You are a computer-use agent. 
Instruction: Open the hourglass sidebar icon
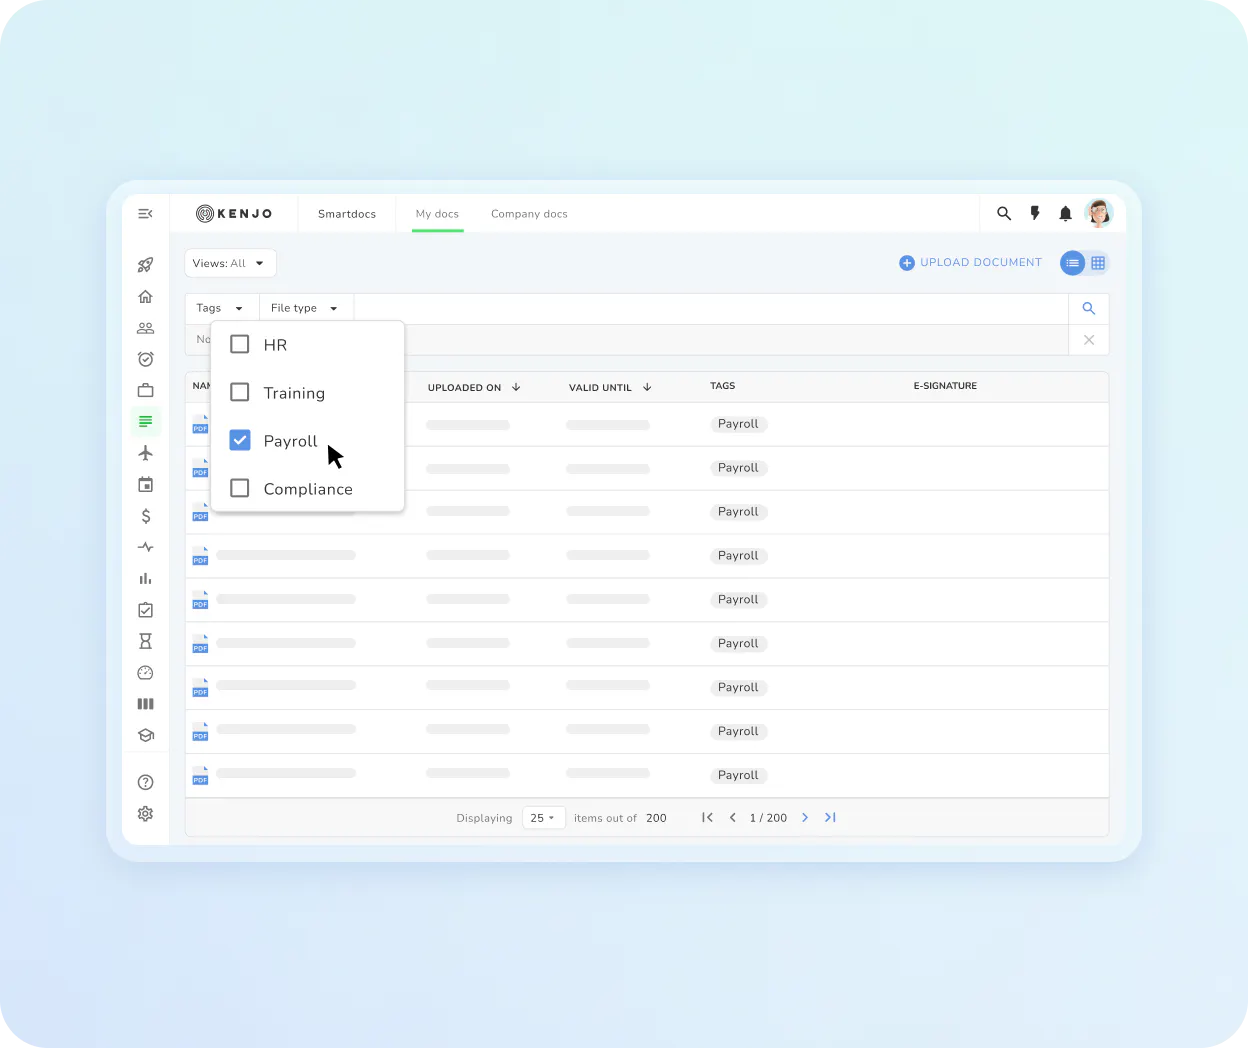pos(145,641)
